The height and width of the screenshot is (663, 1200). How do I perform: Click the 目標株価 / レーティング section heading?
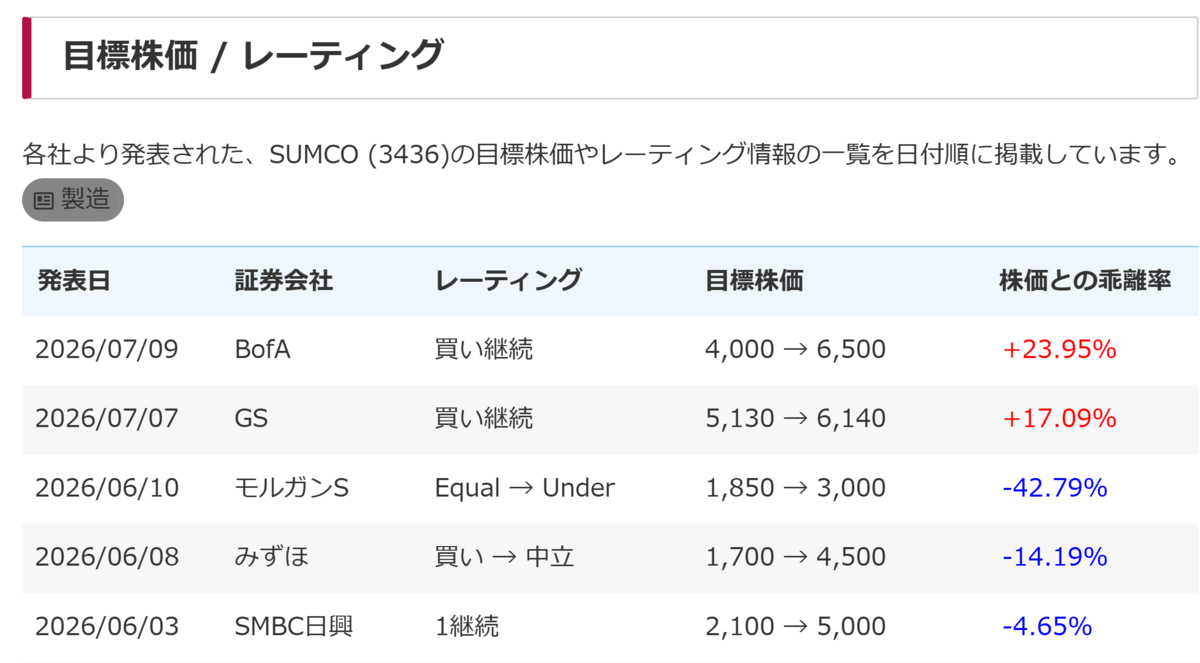click(x=253, y=56)
